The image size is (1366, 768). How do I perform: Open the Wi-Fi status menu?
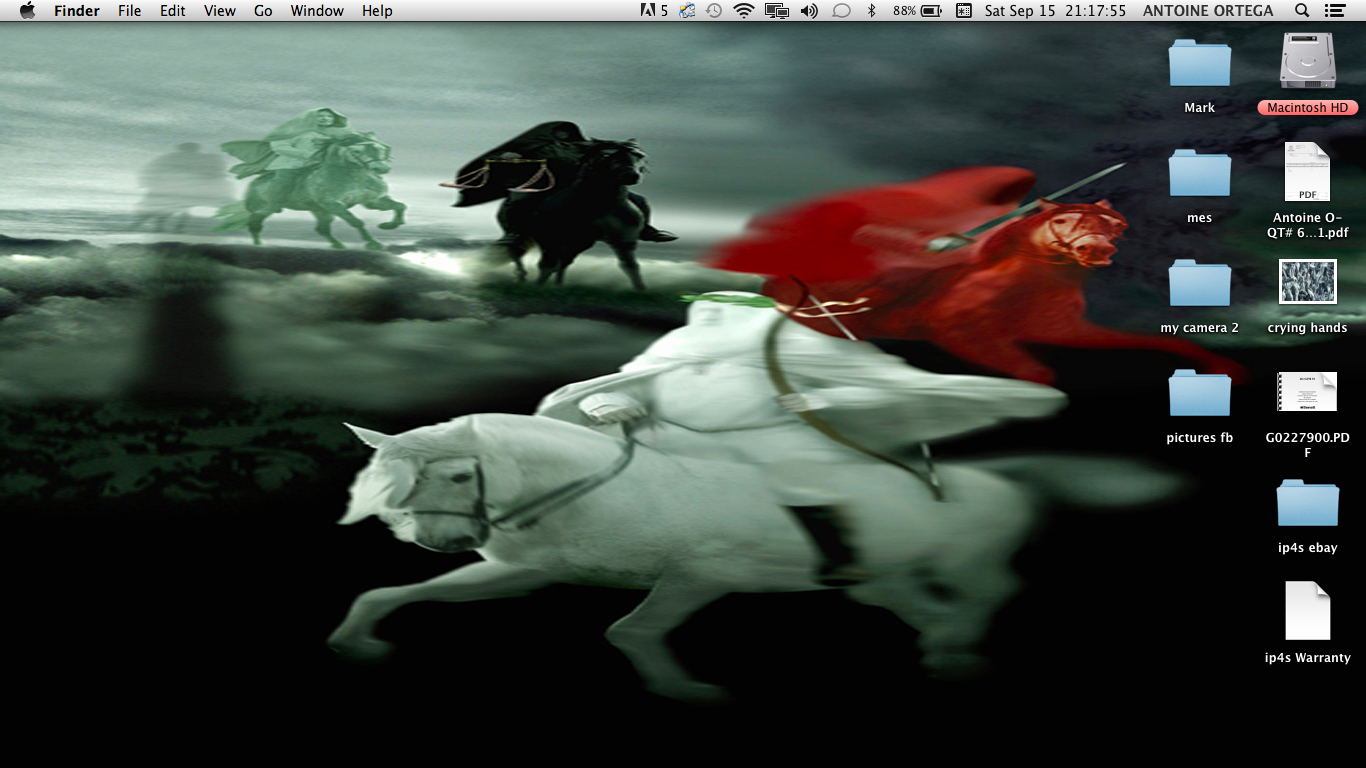click(743, 11)
